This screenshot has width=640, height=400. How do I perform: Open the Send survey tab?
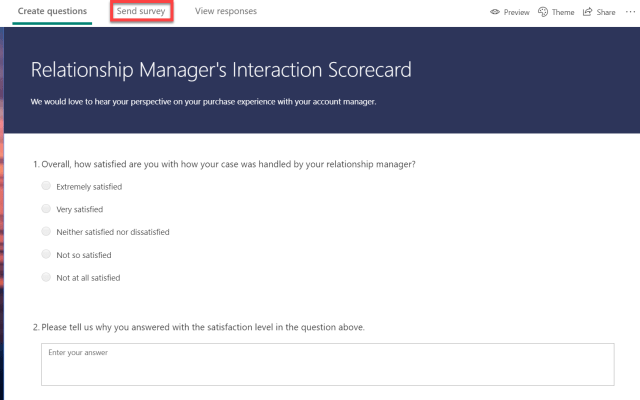[x=141, y=11]
